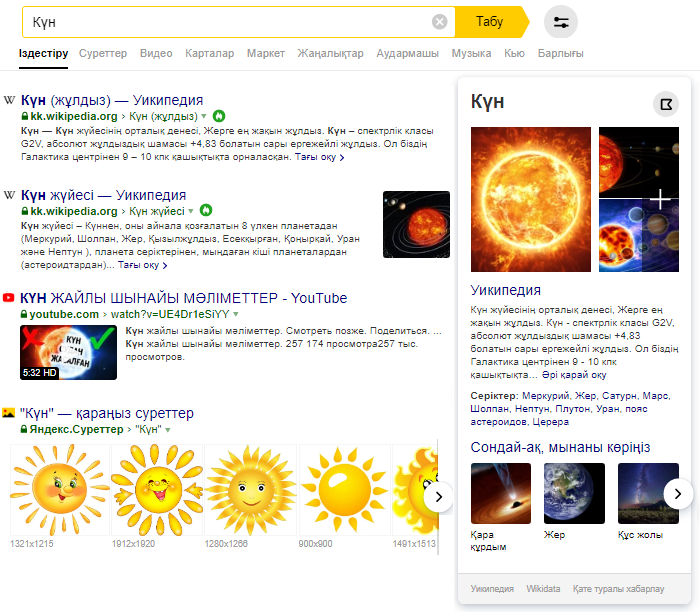Select the Іздестіру tab

pos(43,53)
